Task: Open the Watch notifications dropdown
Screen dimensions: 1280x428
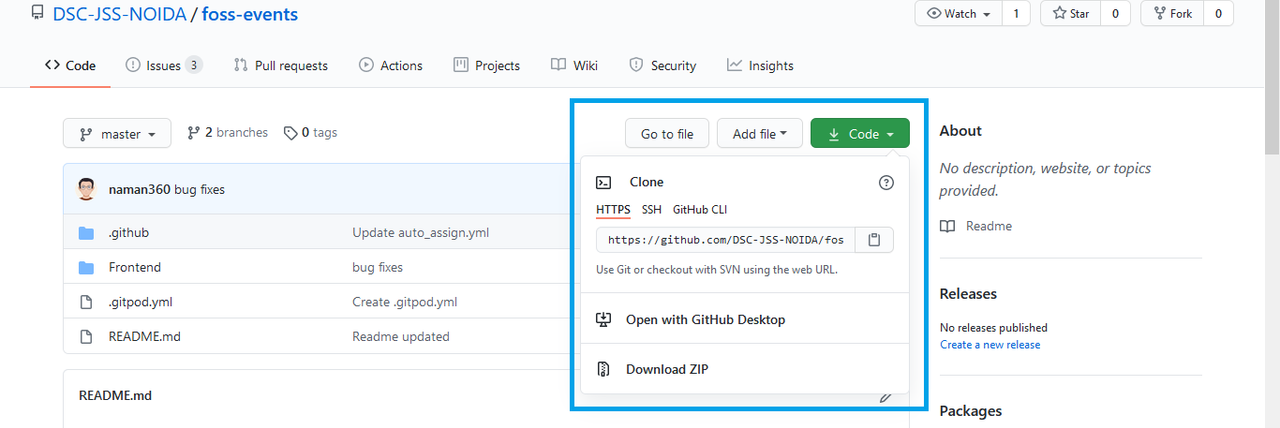Action: [960, 14]
